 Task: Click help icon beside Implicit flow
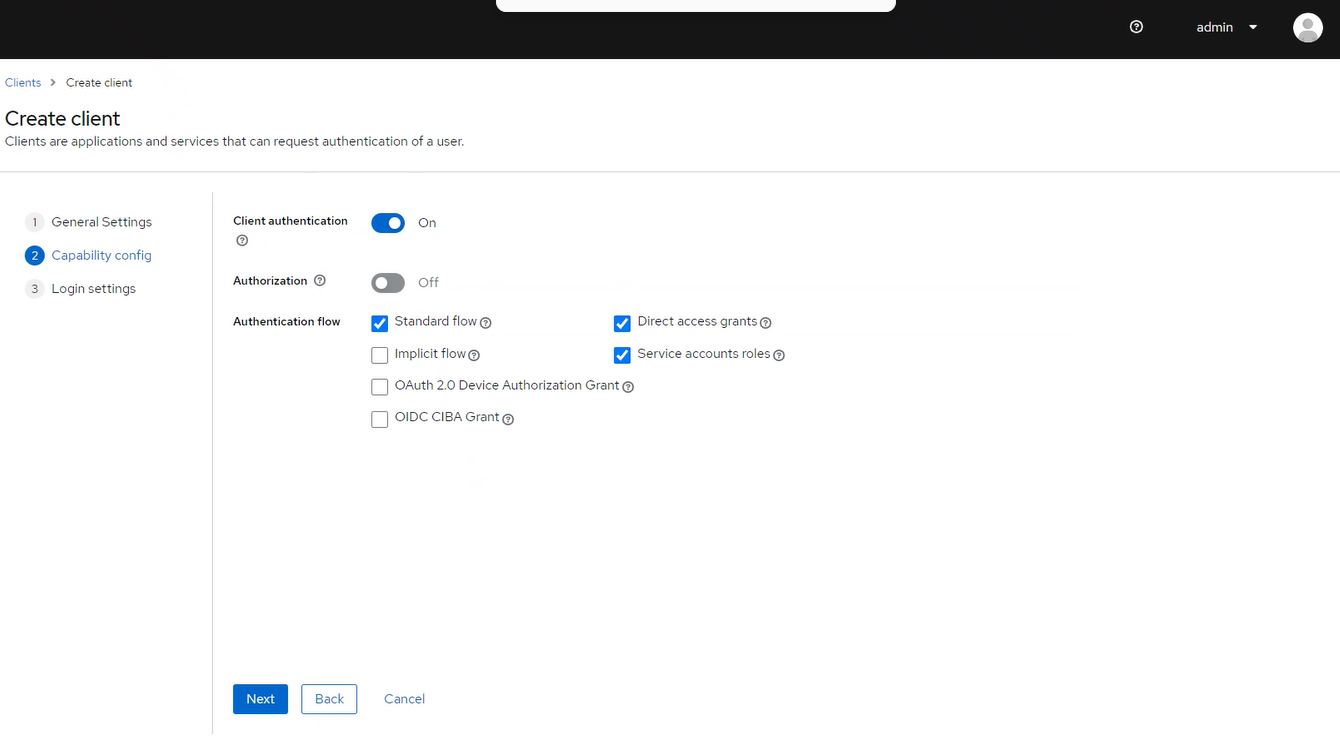click(x=474, y=355)
